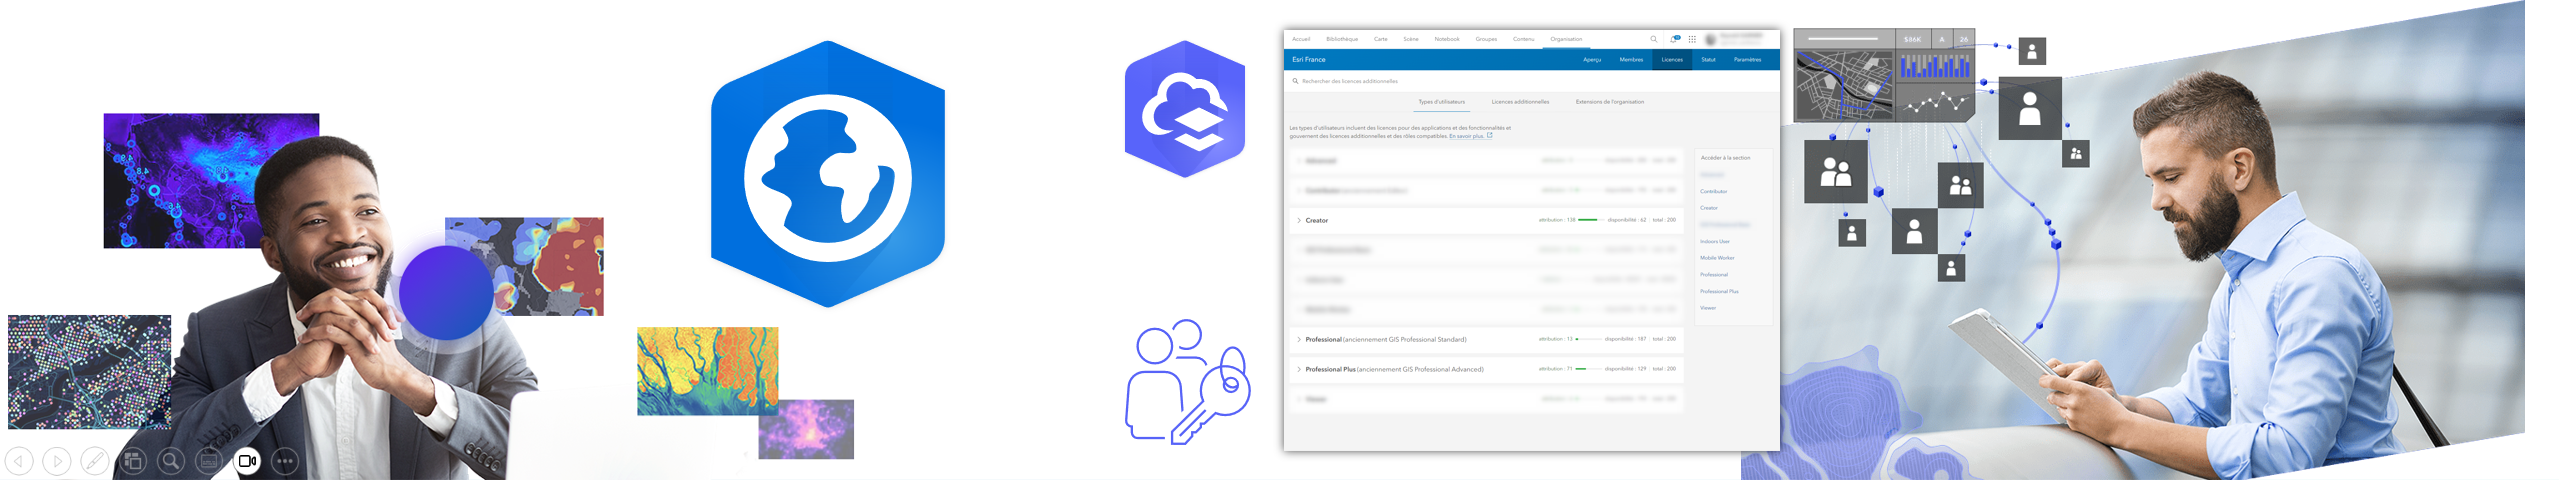Viewport: 2559px width, 480px height.
Task: Select the pen annotation tool
Action: click(x=95, y=461)
